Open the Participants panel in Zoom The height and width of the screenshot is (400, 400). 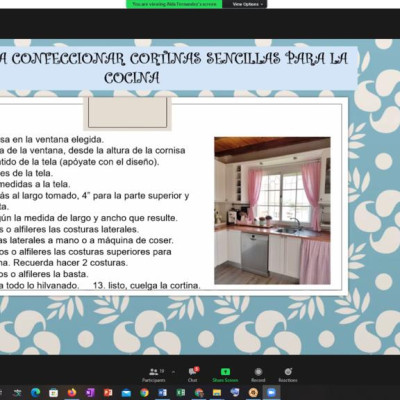(x=154, y=375)
